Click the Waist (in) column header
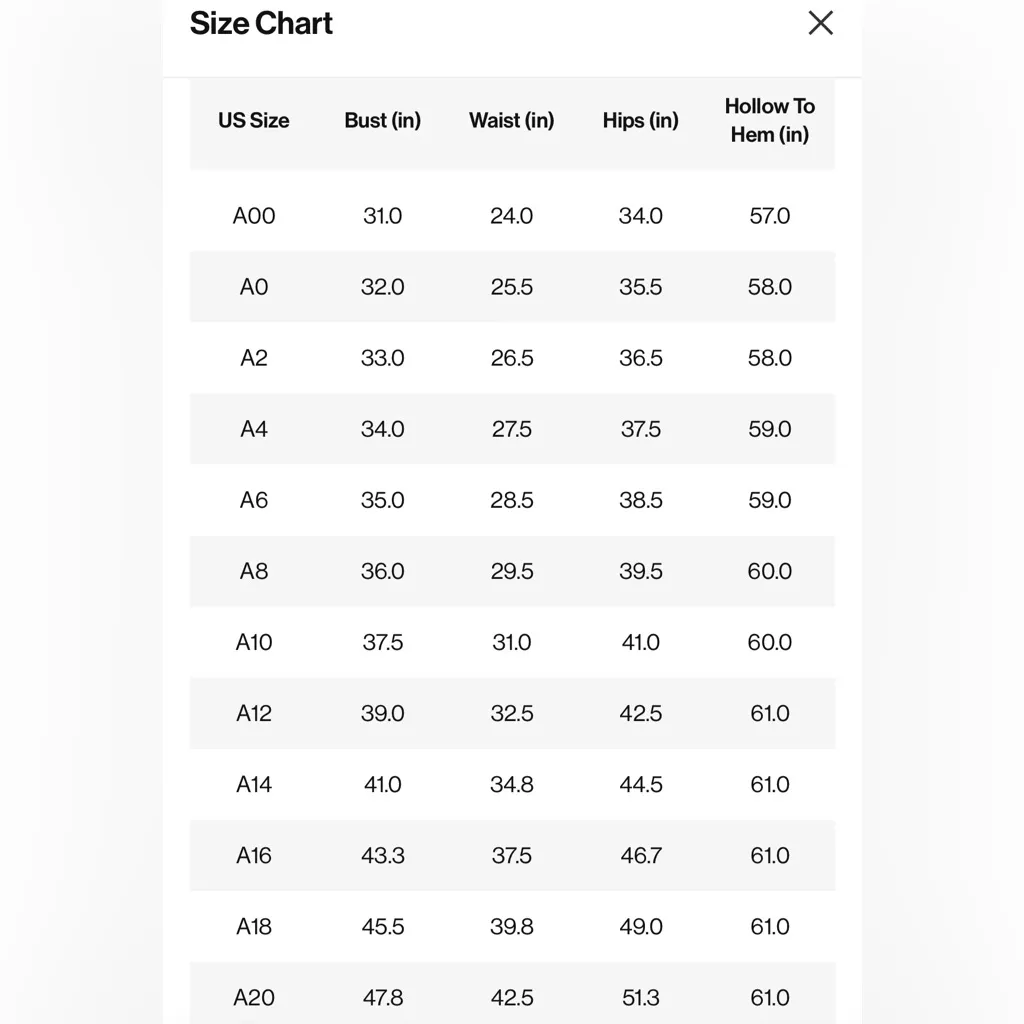The image size is (1024, 1024). [511, 120]
